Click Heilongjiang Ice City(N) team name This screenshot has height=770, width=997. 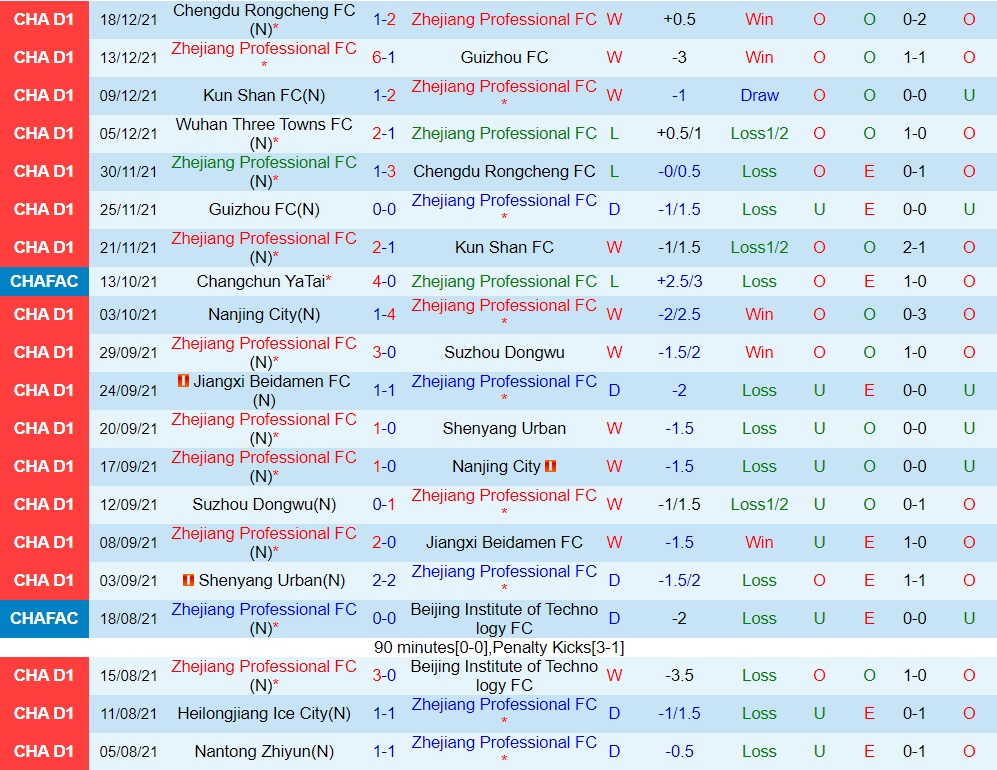pyautogui.click(x=264, y=713)
